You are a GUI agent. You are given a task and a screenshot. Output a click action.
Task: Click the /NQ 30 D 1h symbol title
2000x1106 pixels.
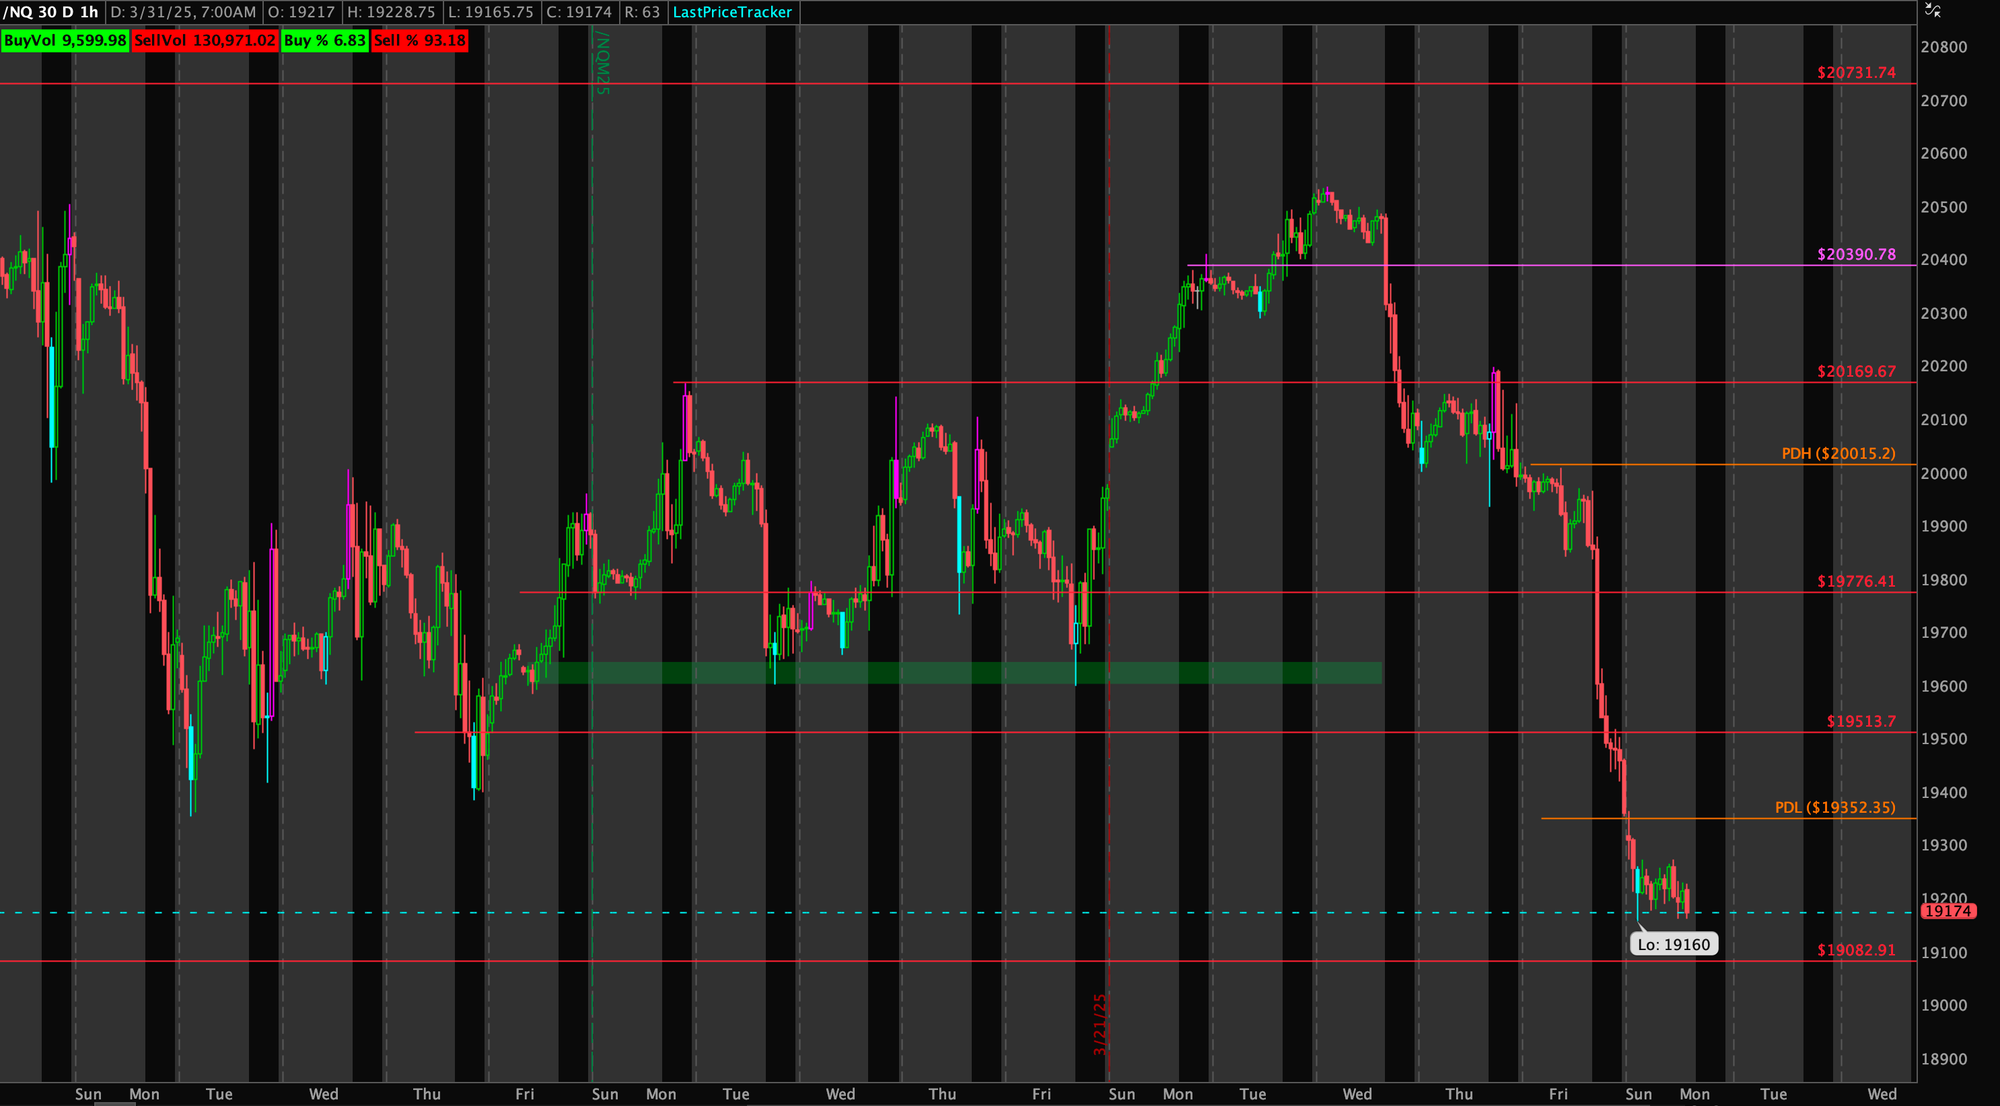[x=51, y=12]
